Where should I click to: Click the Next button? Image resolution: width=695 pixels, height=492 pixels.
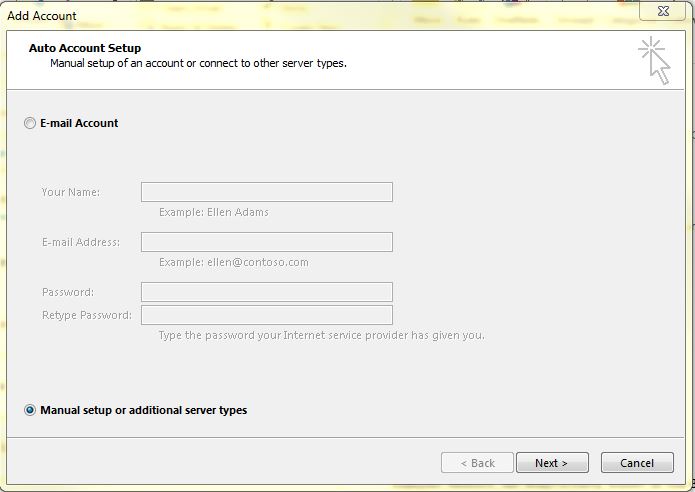coord(552,463)
